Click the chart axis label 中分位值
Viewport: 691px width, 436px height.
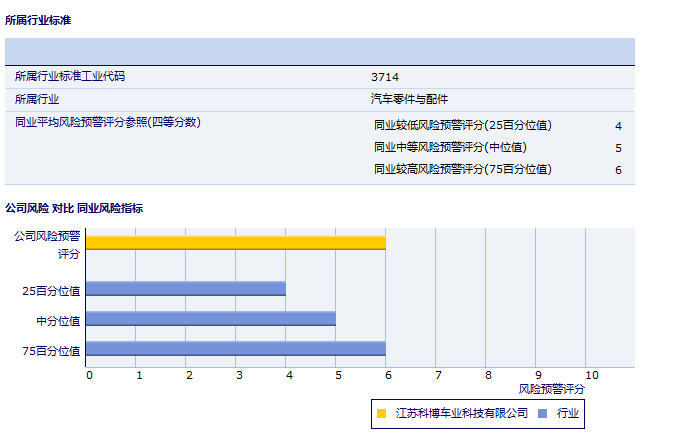pyautogui.click(x=58, y=321)
